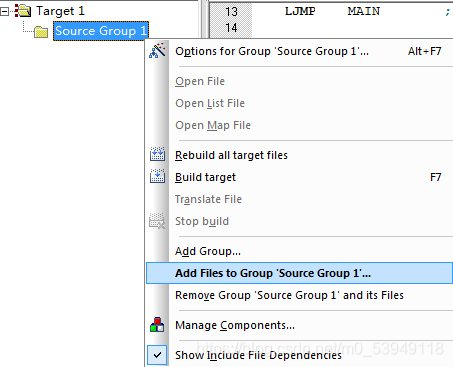Select Target 1 label in project tree
The height and width of the screenshot is (367, 453).
pos(60,11)
